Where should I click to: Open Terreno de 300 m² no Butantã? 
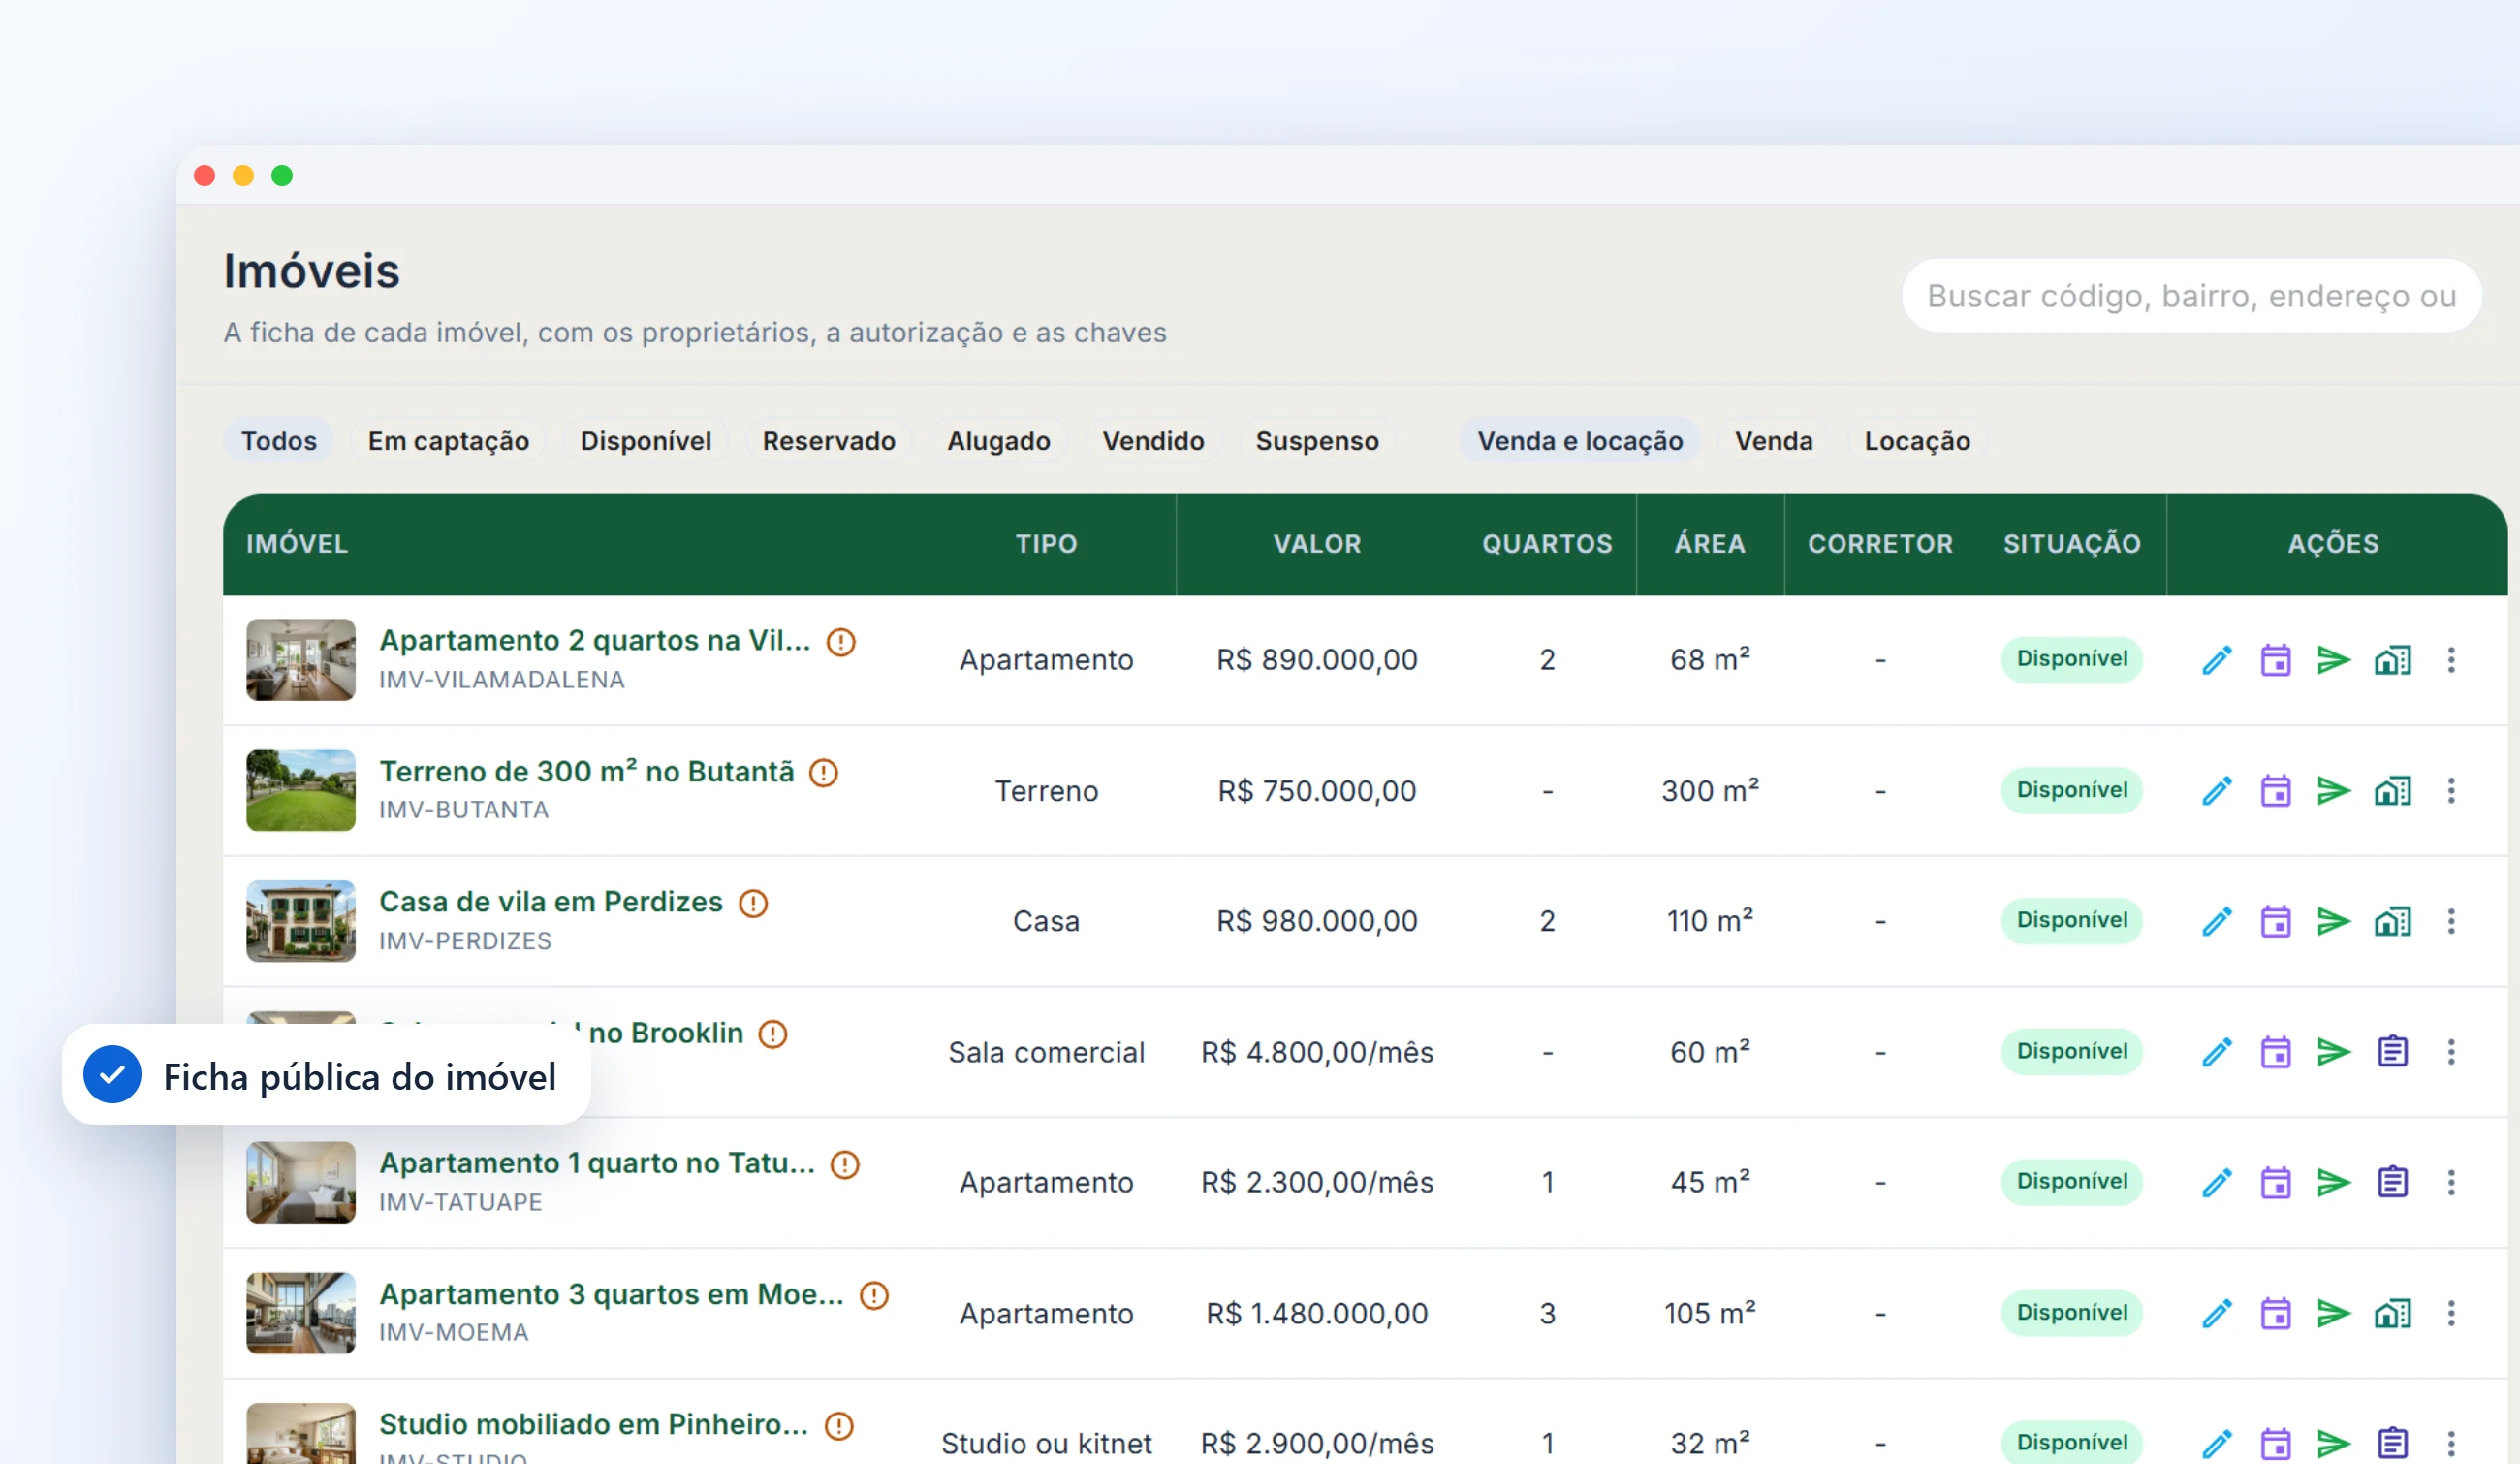[x=586, y=772]
